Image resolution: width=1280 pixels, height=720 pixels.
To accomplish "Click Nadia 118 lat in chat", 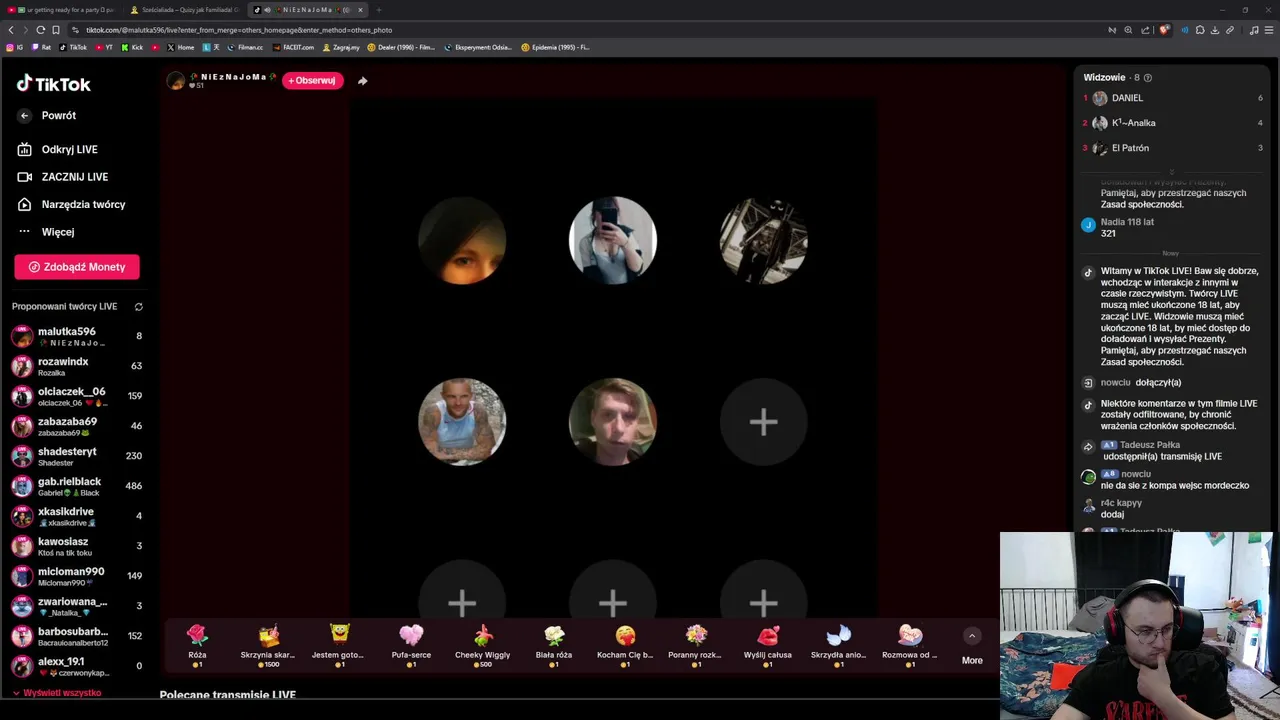I will 1127,222.
